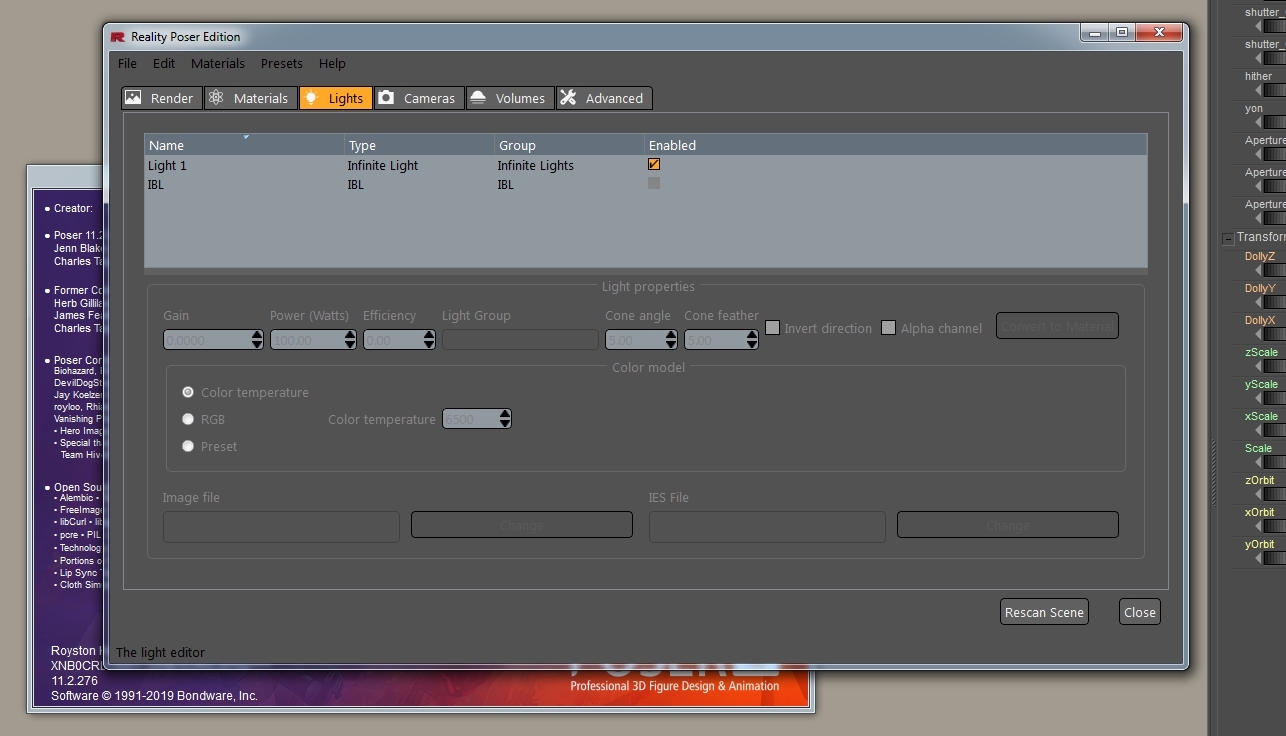The height and width of the screenshot is (736, 1286).
Task: Open the File menu
Action: coord(127,63)
